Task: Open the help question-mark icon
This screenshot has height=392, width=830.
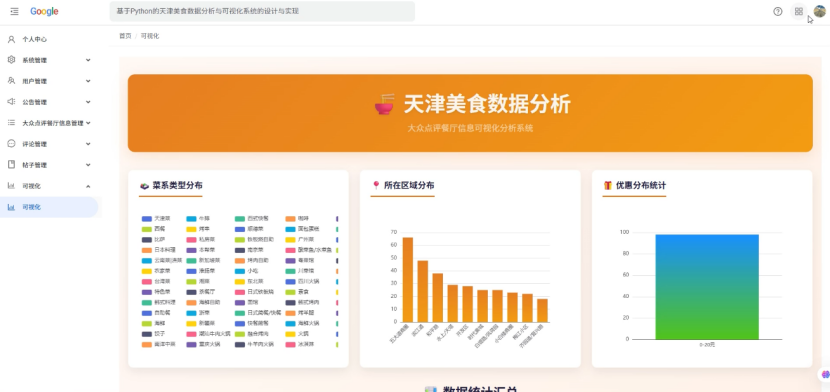Action: tap(778, 11)
